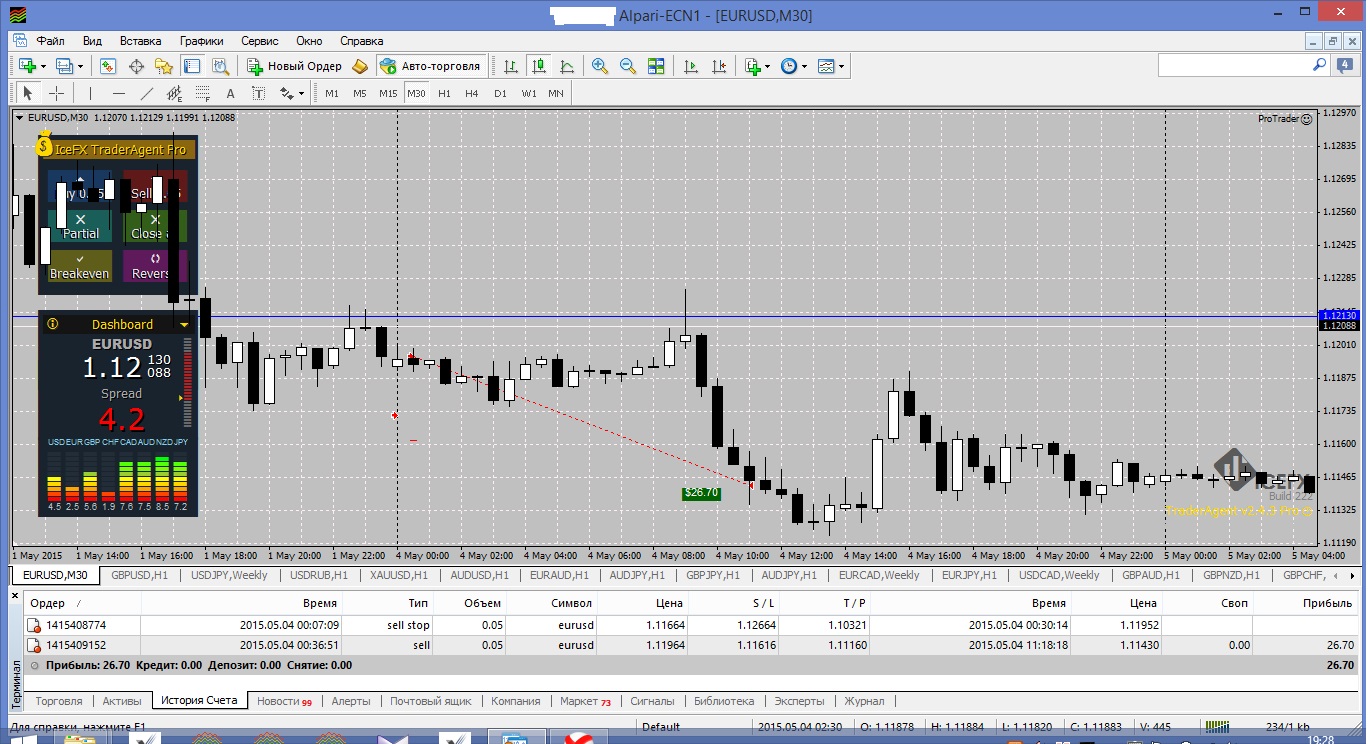The width and height of the screenshot is (1370, 744).
Task: Open the Data Window crosshair-target icon
Action: [136, 66]
